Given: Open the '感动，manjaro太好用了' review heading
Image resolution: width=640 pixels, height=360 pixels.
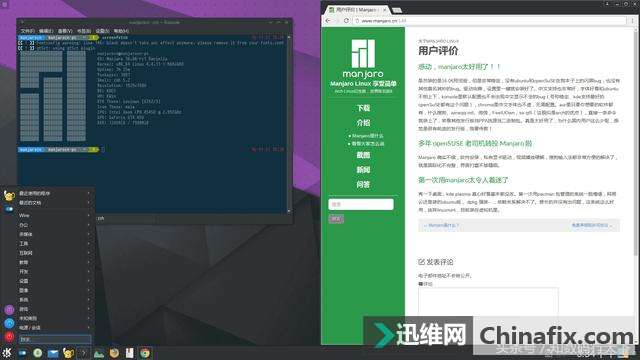Looking at the screenshot, I should (x=459, y=67).
